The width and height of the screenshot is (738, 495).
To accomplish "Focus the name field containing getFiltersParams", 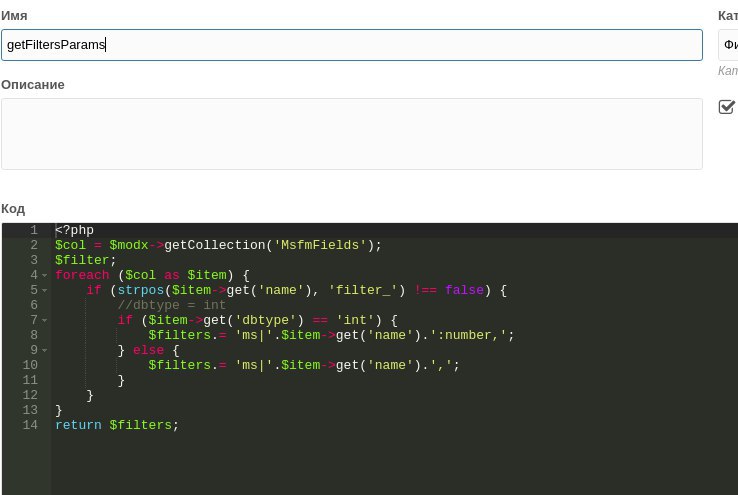I will (352, 45).
